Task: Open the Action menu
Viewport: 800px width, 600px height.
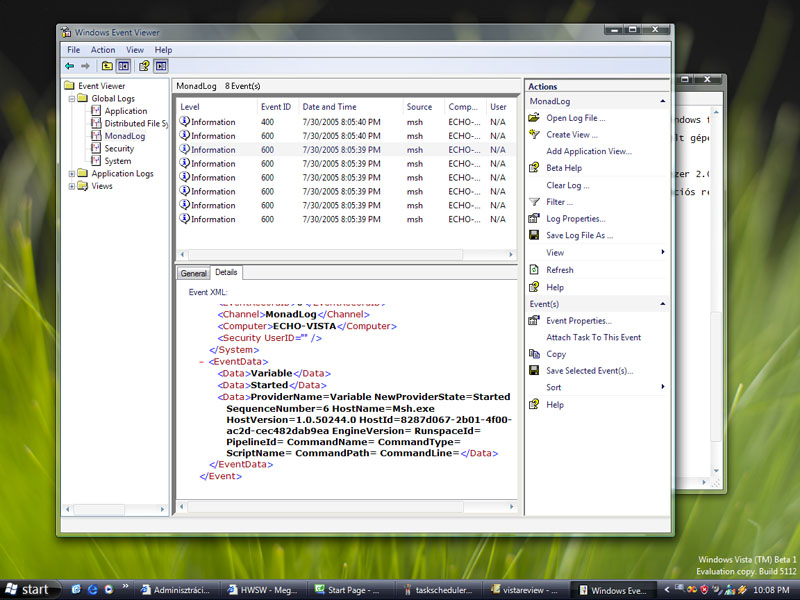Action: click(x=103, y=50)
